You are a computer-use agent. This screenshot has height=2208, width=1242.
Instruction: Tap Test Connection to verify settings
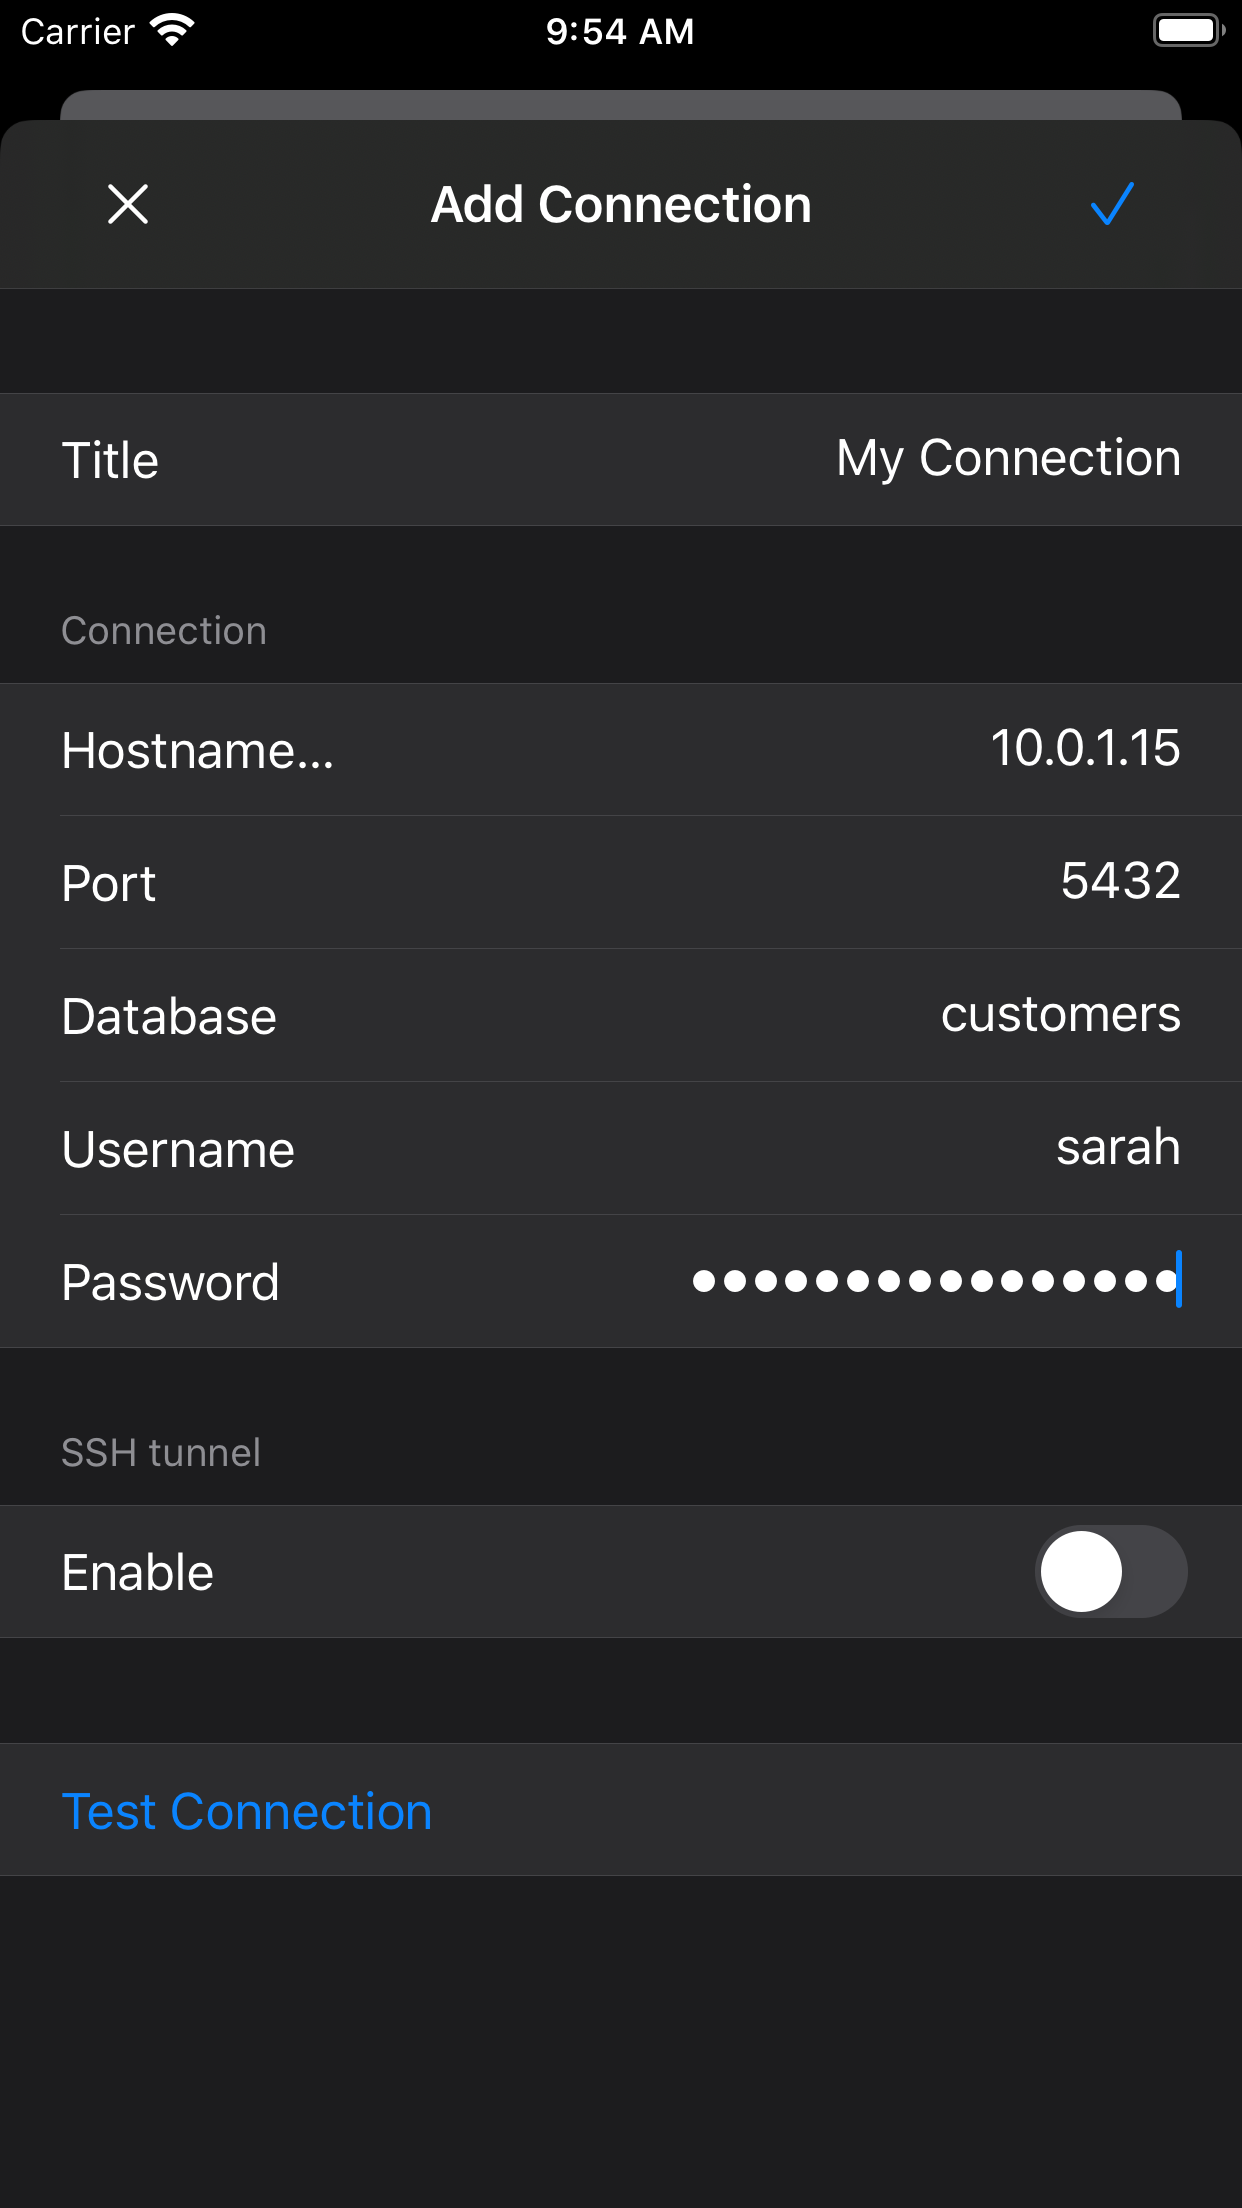[247, 1810]
